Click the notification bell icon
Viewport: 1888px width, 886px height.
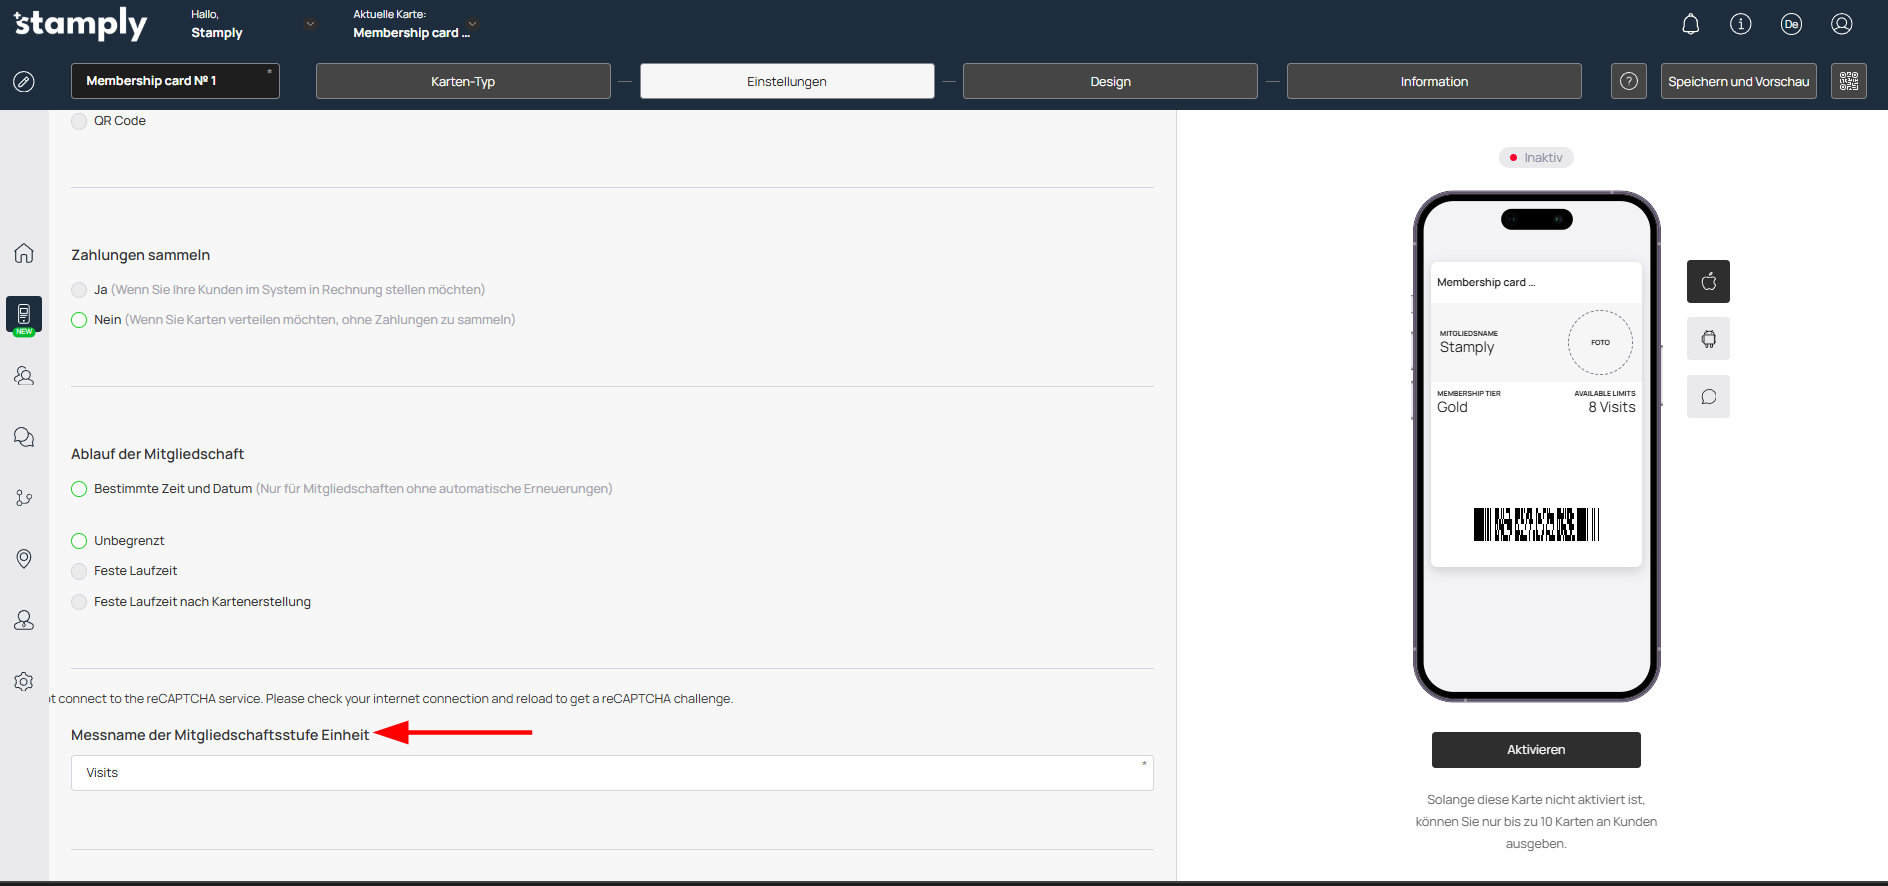tap(1690, 24)
